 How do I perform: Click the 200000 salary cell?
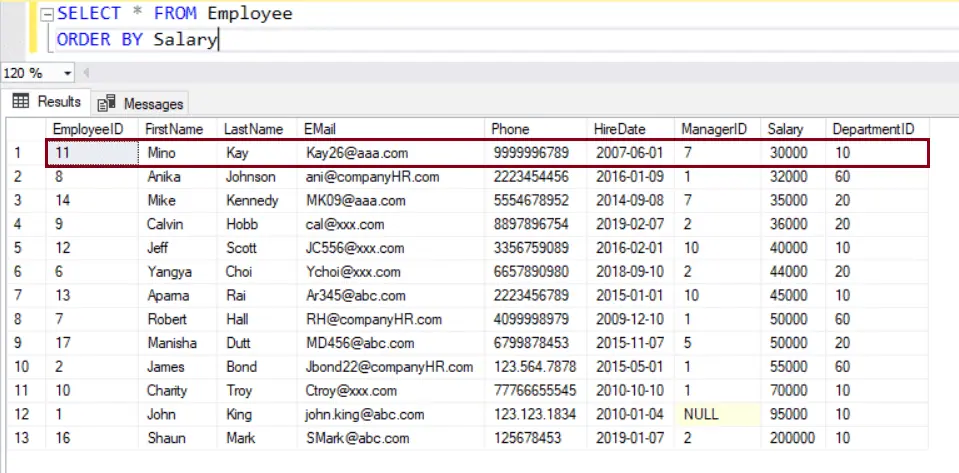tap(792, 438)
